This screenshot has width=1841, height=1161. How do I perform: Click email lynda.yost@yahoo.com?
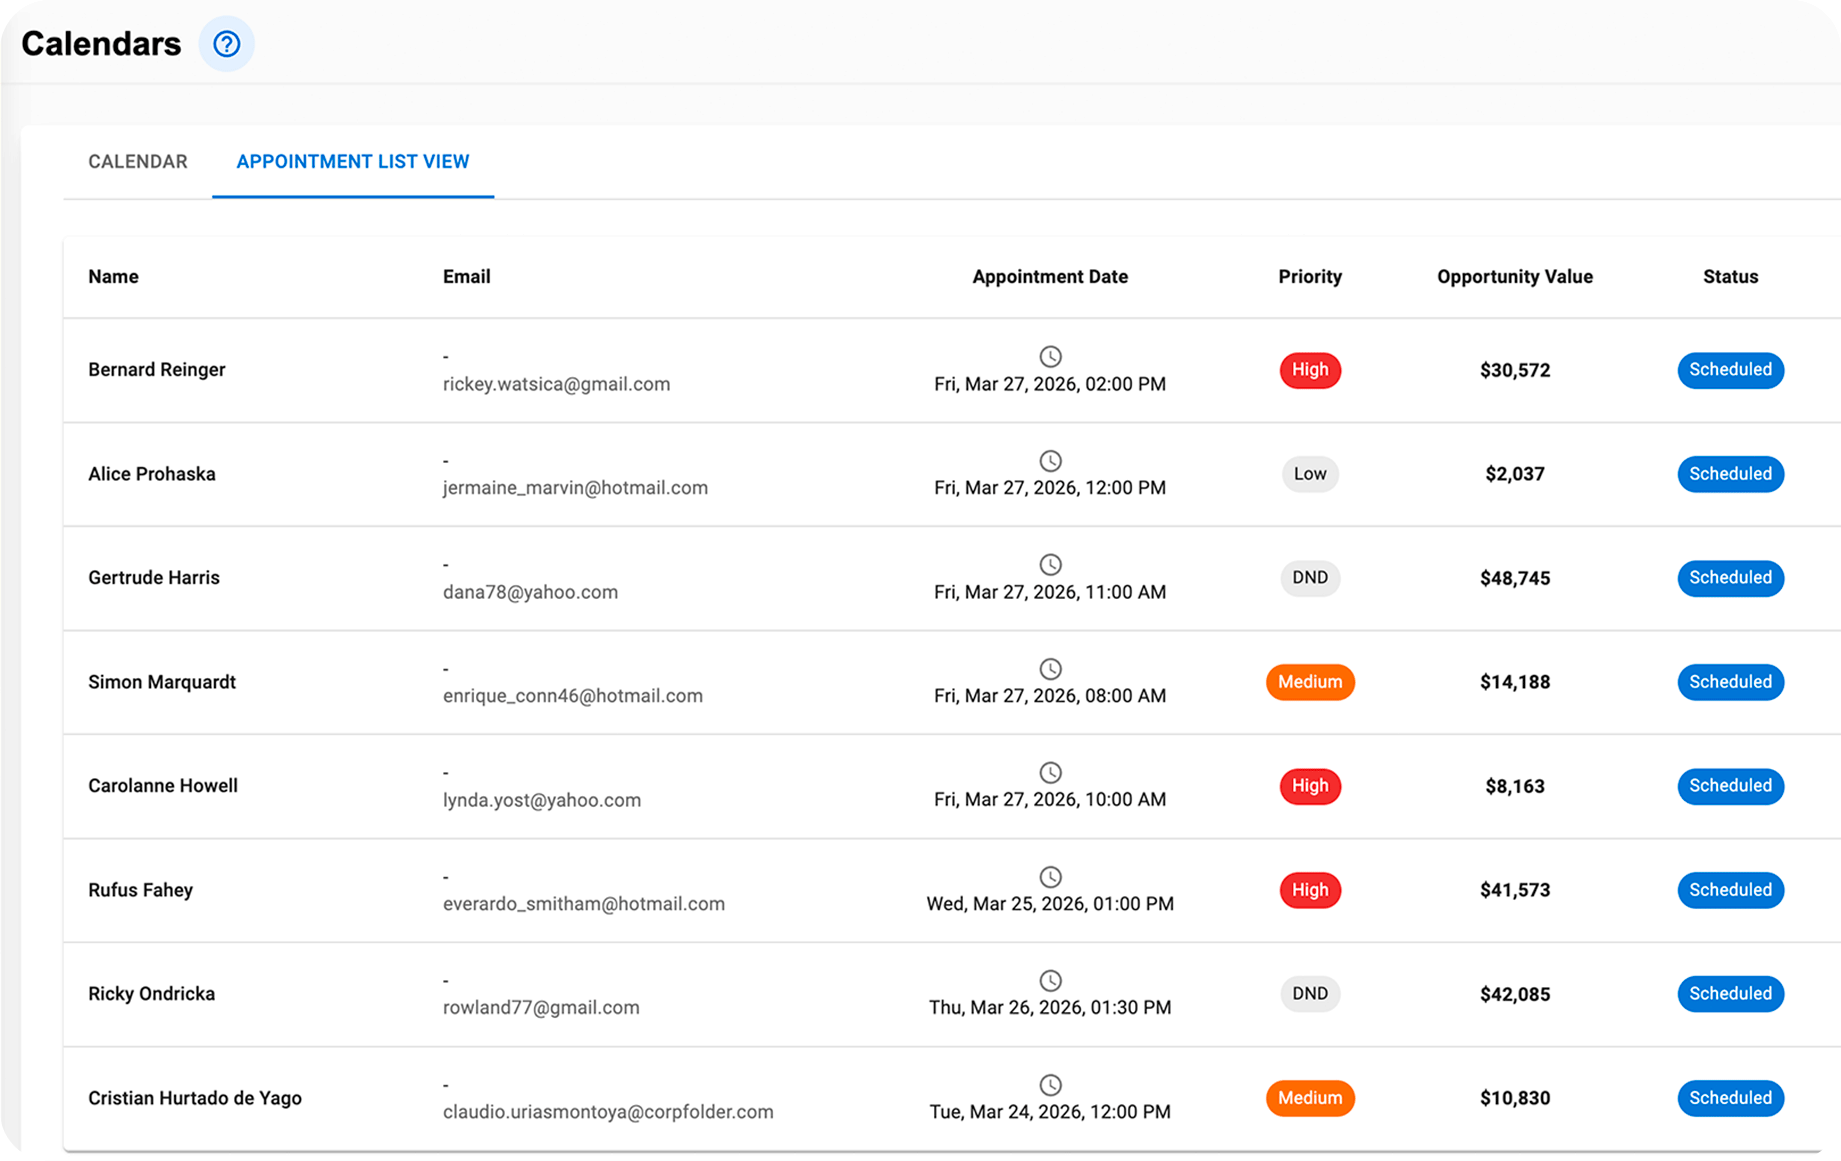click(542, 800)
